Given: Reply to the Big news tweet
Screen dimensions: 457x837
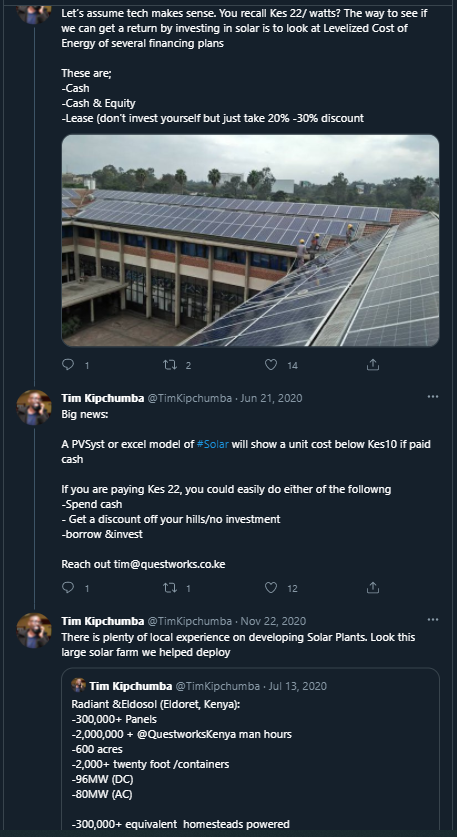Looking at the screenshot, I should [x=68, y=588].
